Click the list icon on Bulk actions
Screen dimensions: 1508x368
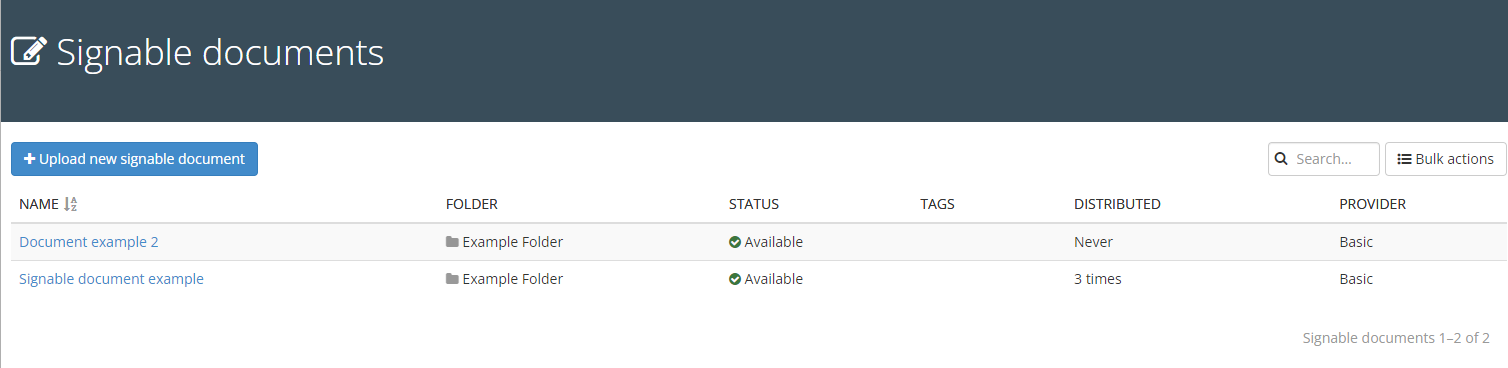pyautogui.click(x=1404, y=159)
